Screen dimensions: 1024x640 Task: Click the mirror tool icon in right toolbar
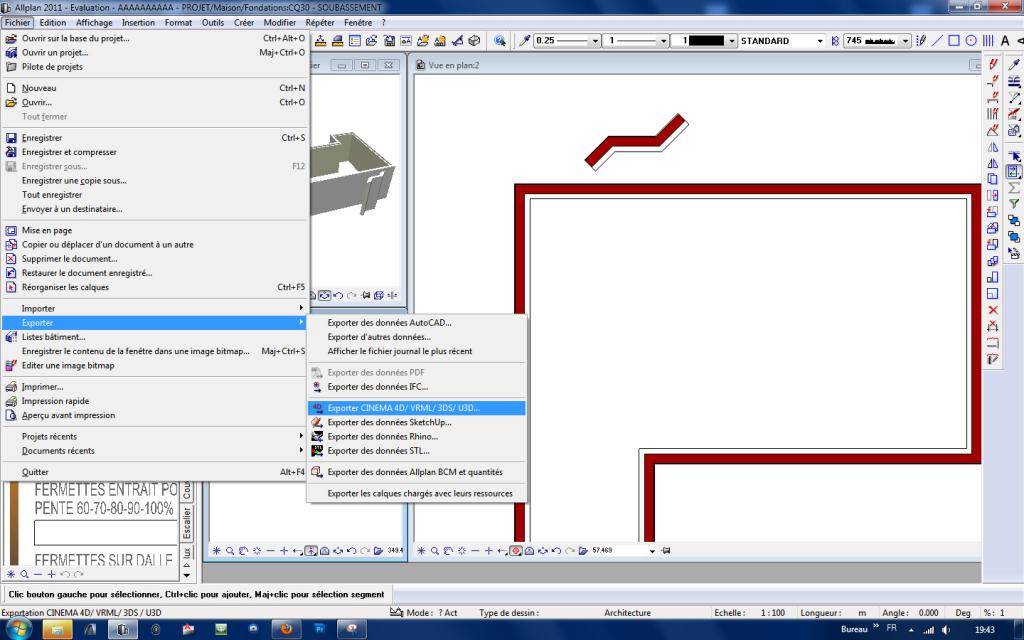coord(993,147)
